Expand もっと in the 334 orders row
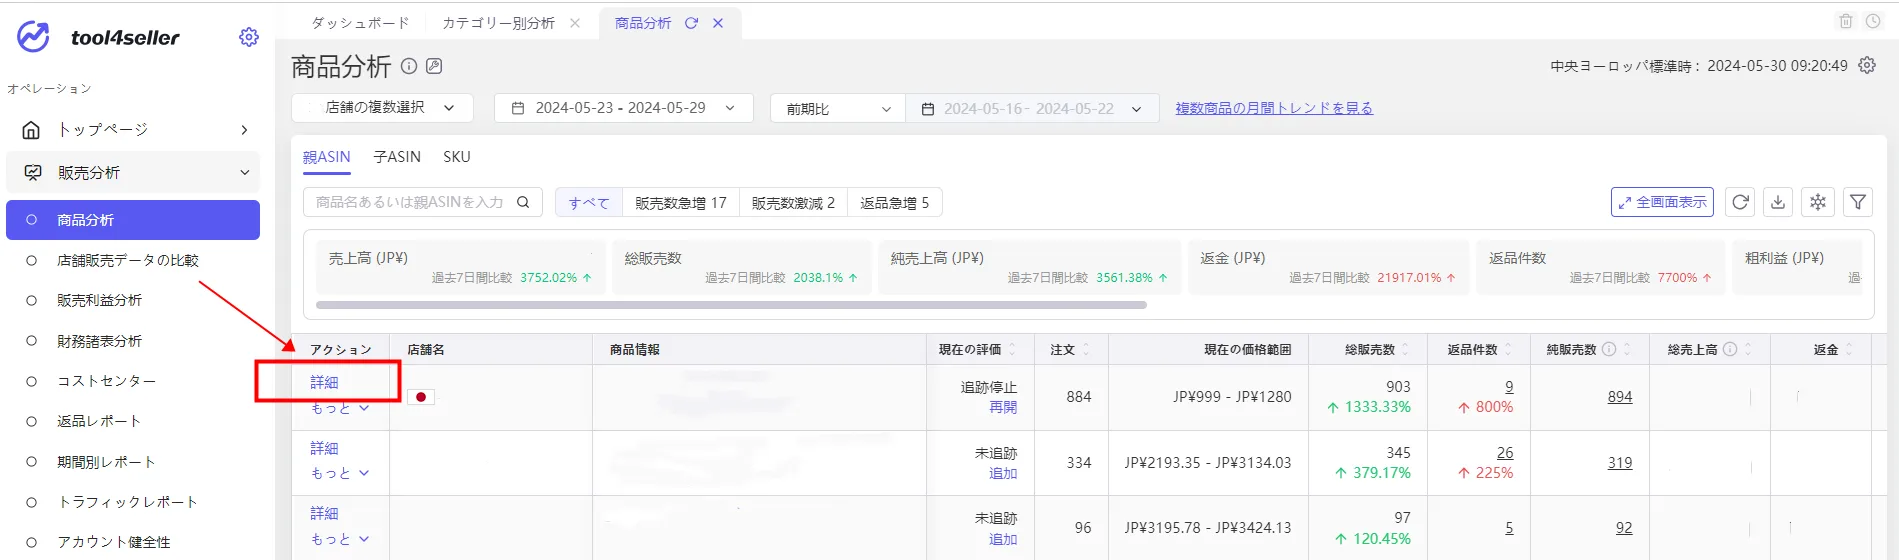 pyautogui.click(x=339, y=473)
